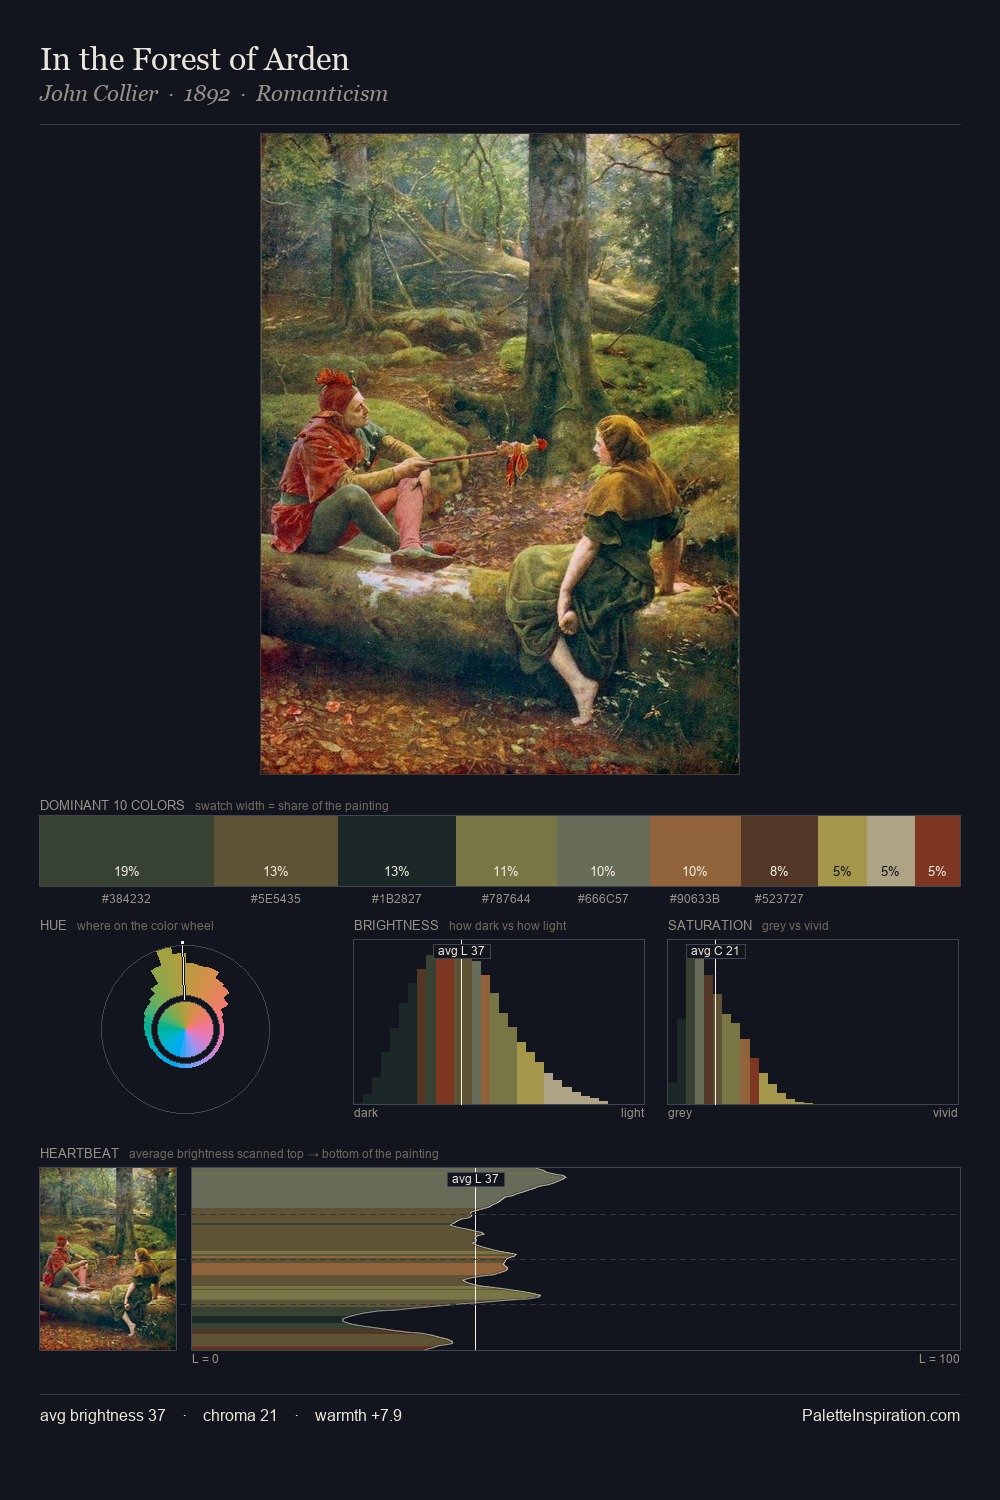Click the 19% dark green swatch
This screenshot has height=1500, width=1000.
coord(127,851)
